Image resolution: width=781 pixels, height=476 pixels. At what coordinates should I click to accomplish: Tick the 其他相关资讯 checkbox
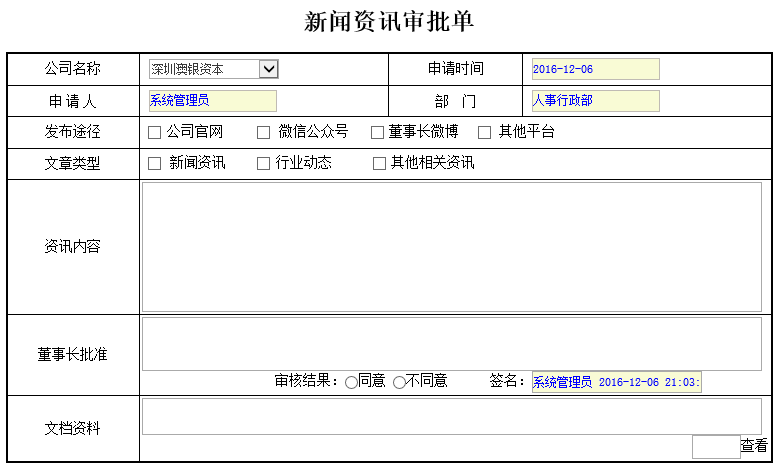(379, 163)
